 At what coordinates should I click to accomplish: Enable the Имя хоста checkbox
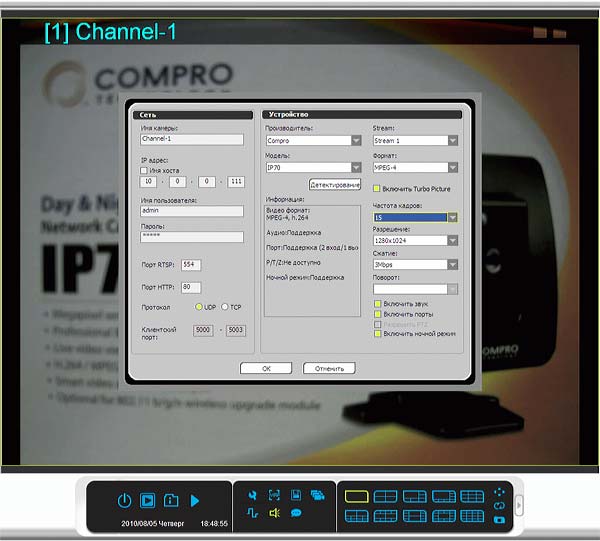(x=144, y=171)
